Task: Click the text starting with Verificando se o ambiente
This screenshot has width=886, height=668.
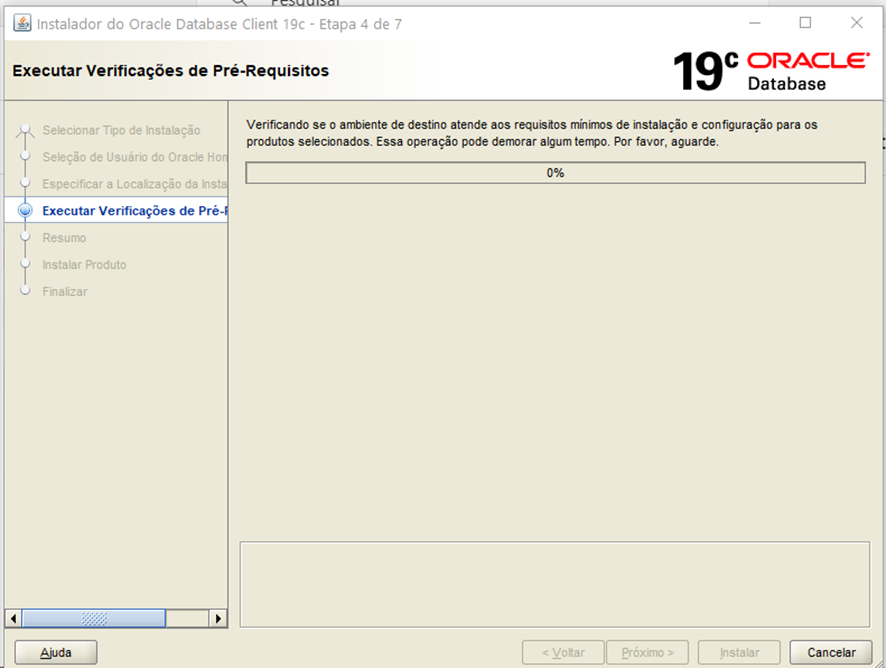Action: click(532, 133)
